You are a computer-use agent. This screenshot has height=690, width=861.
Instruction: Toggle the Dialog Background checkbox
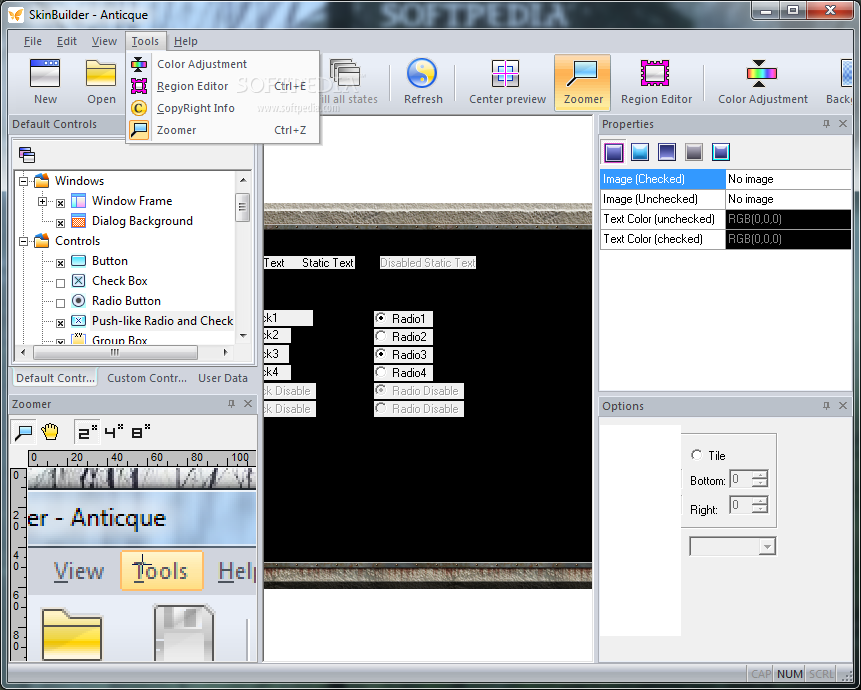tap(60, 223)
